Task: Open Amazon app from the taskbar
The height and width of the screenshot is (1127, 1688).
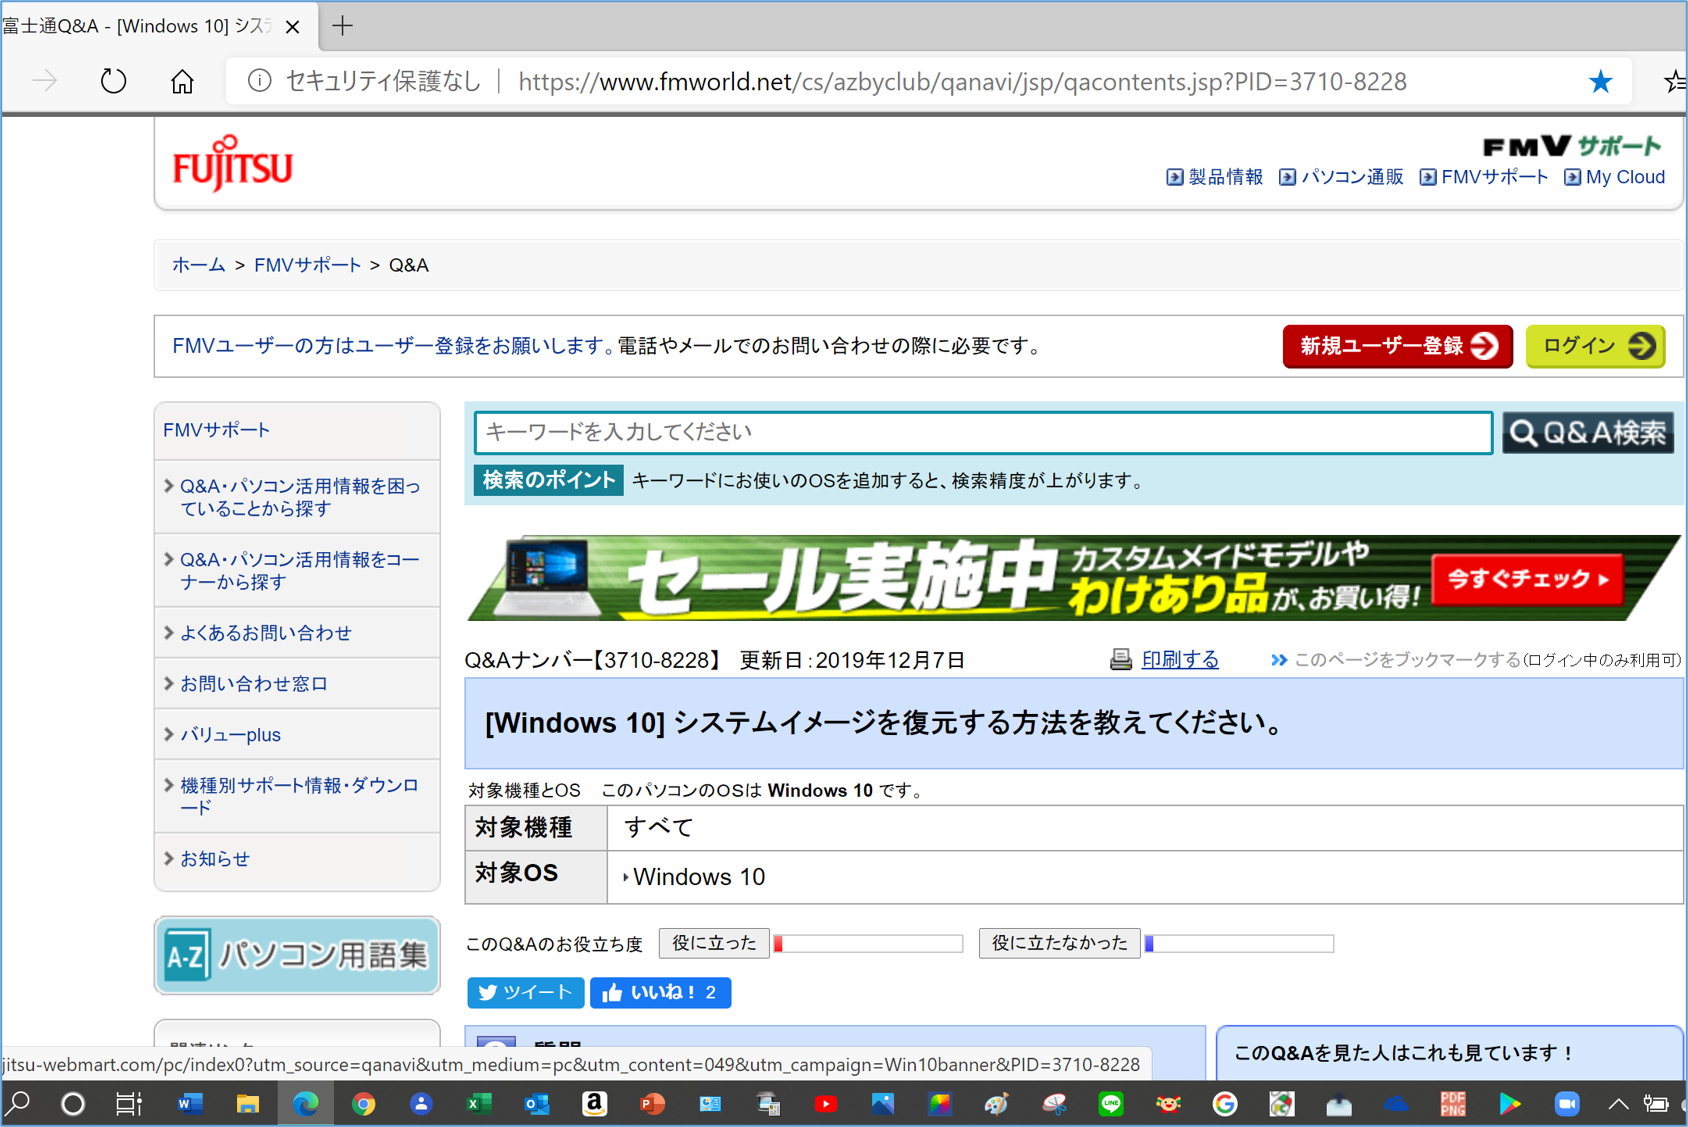Action: tap(595, 1104)
